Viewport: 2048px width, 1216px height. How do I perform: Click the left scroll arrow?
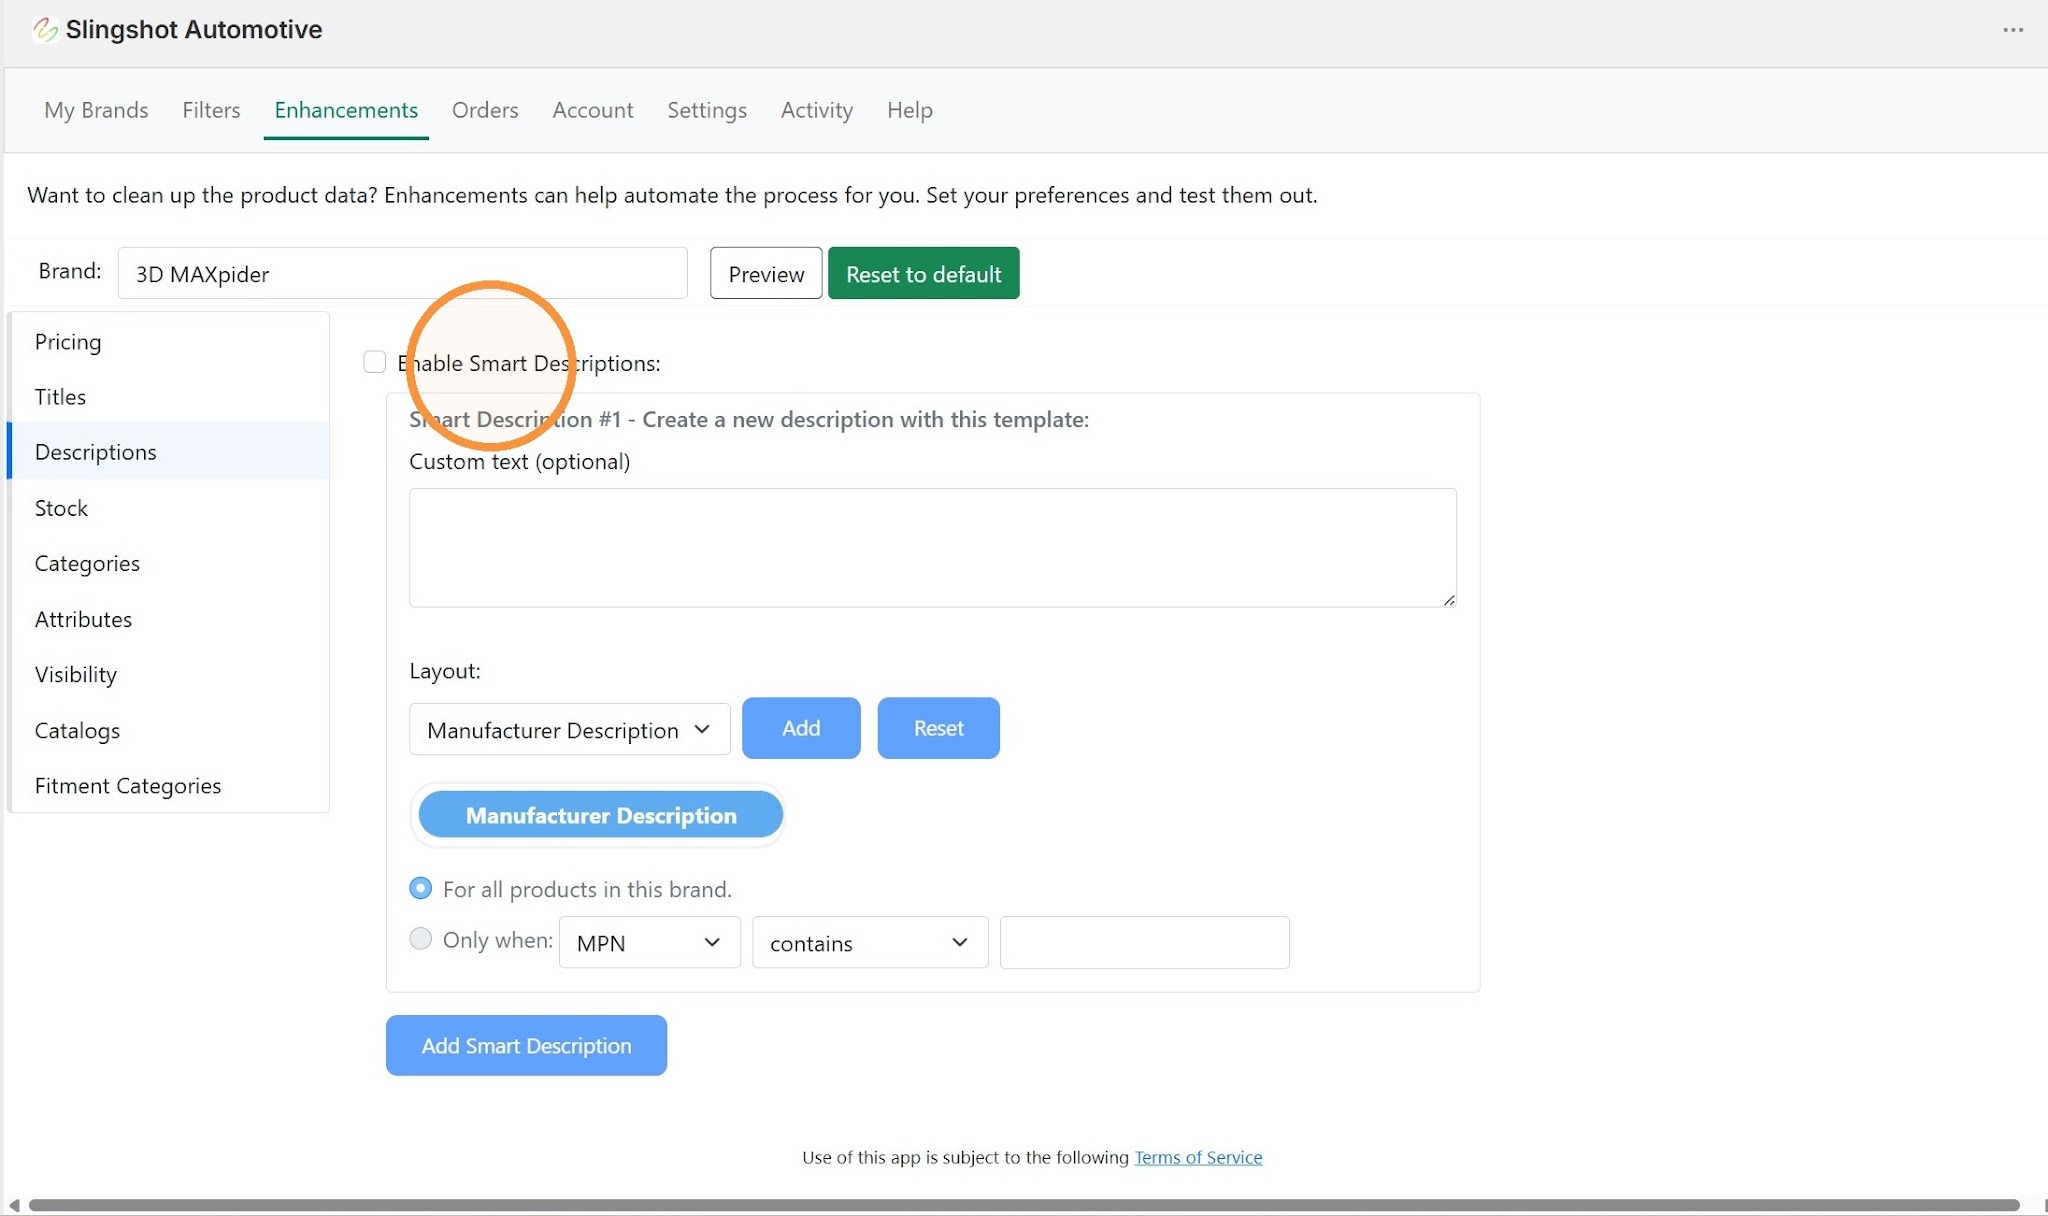pyautogui.click(x=14, y=1205)
